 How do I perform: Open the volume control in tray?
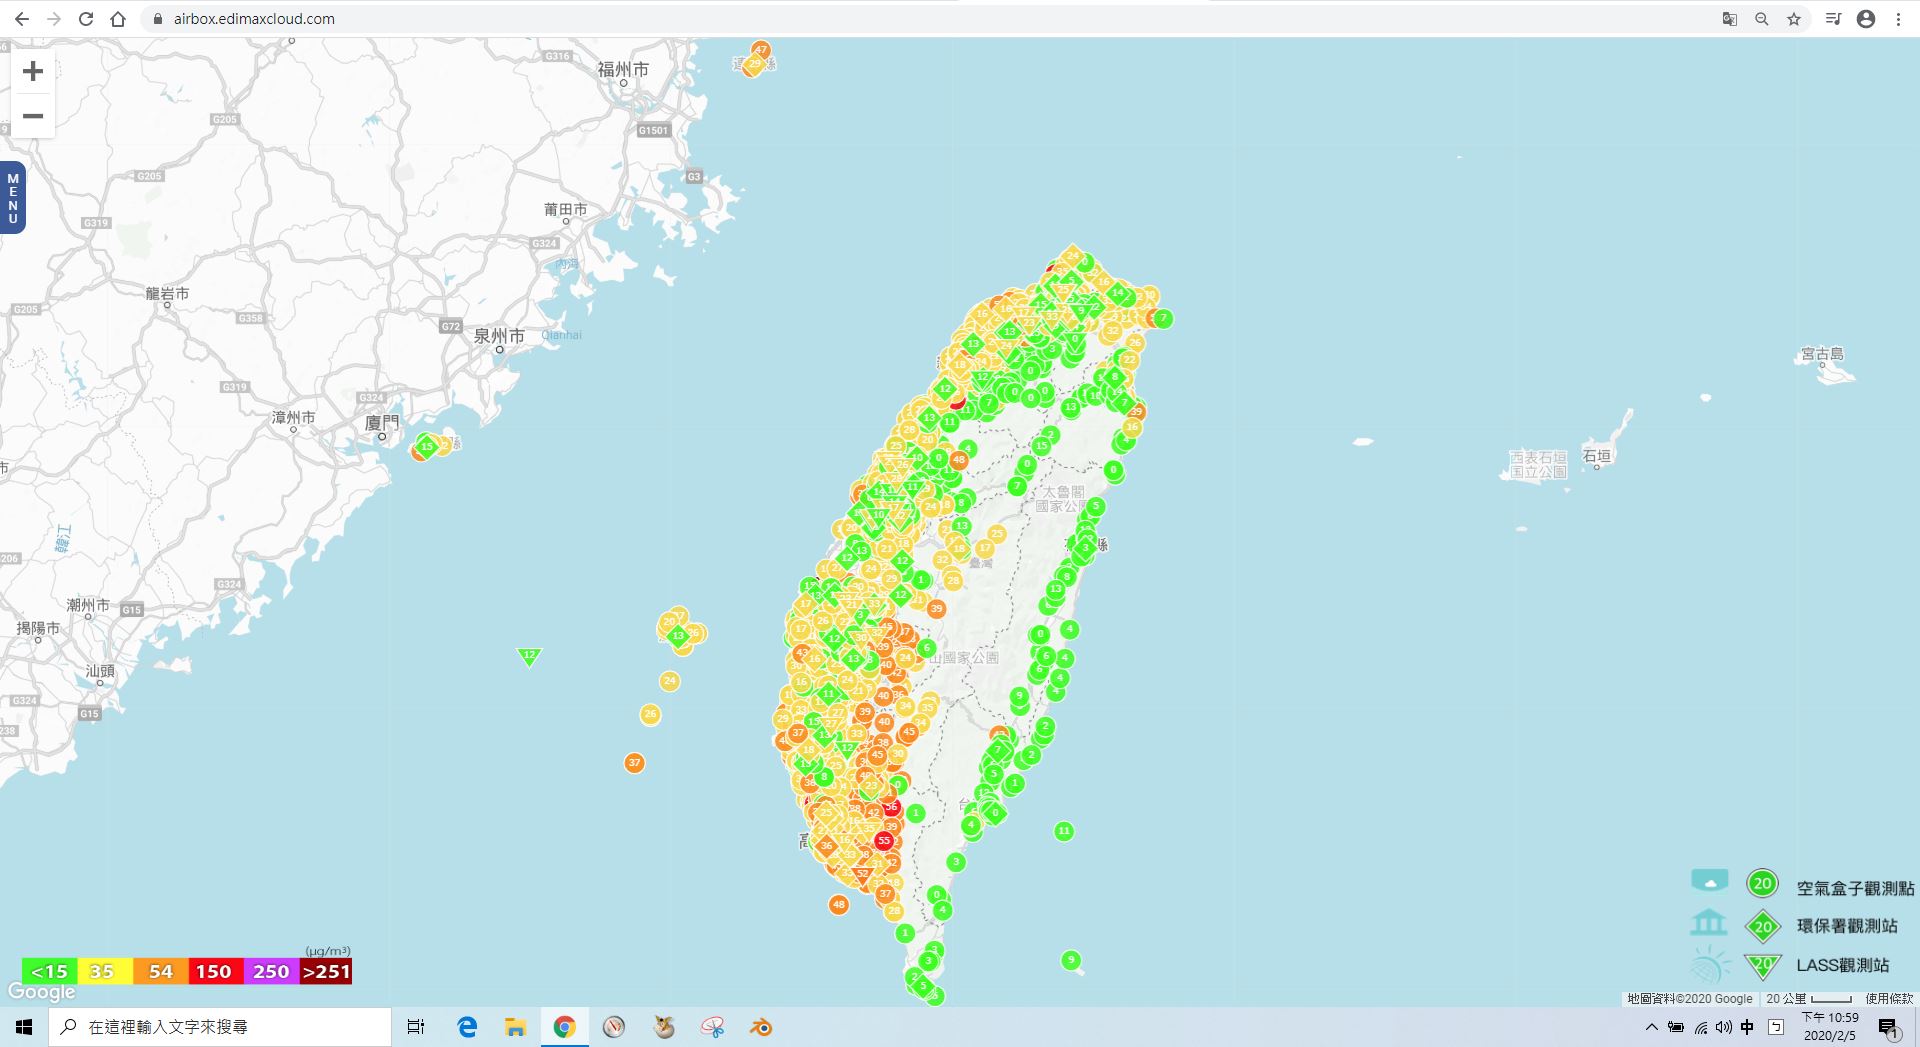pyautogui.click(x=1723, y=1027)
